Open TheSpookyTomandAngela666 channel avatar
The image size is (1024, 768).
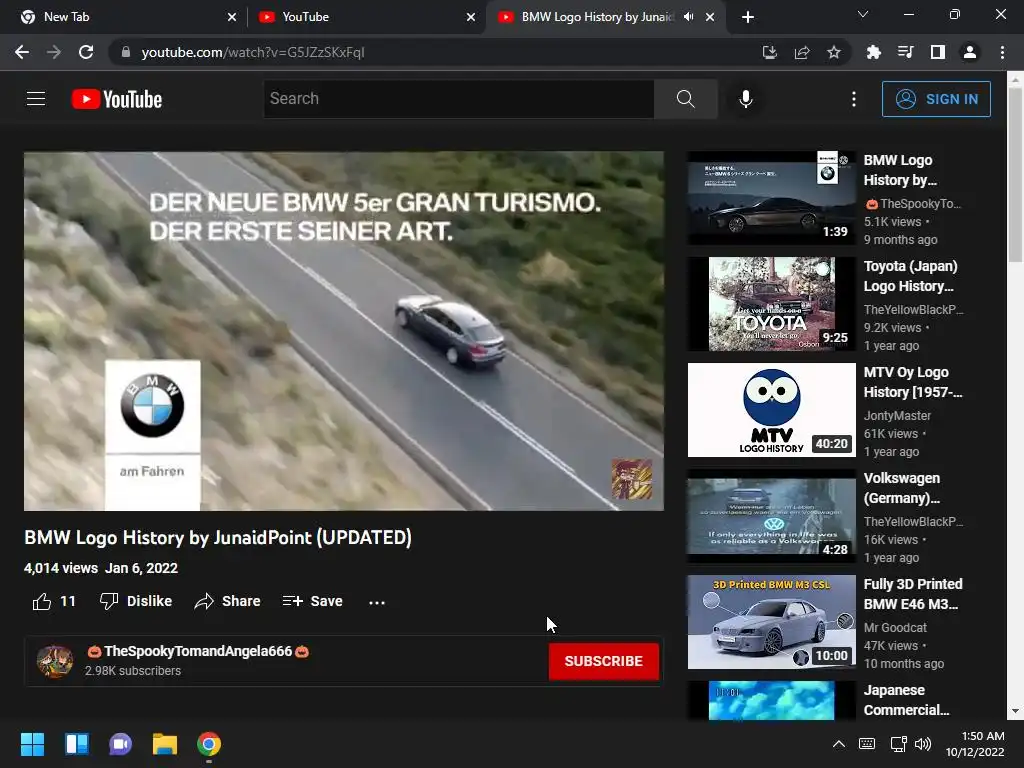tap(55, 661)
